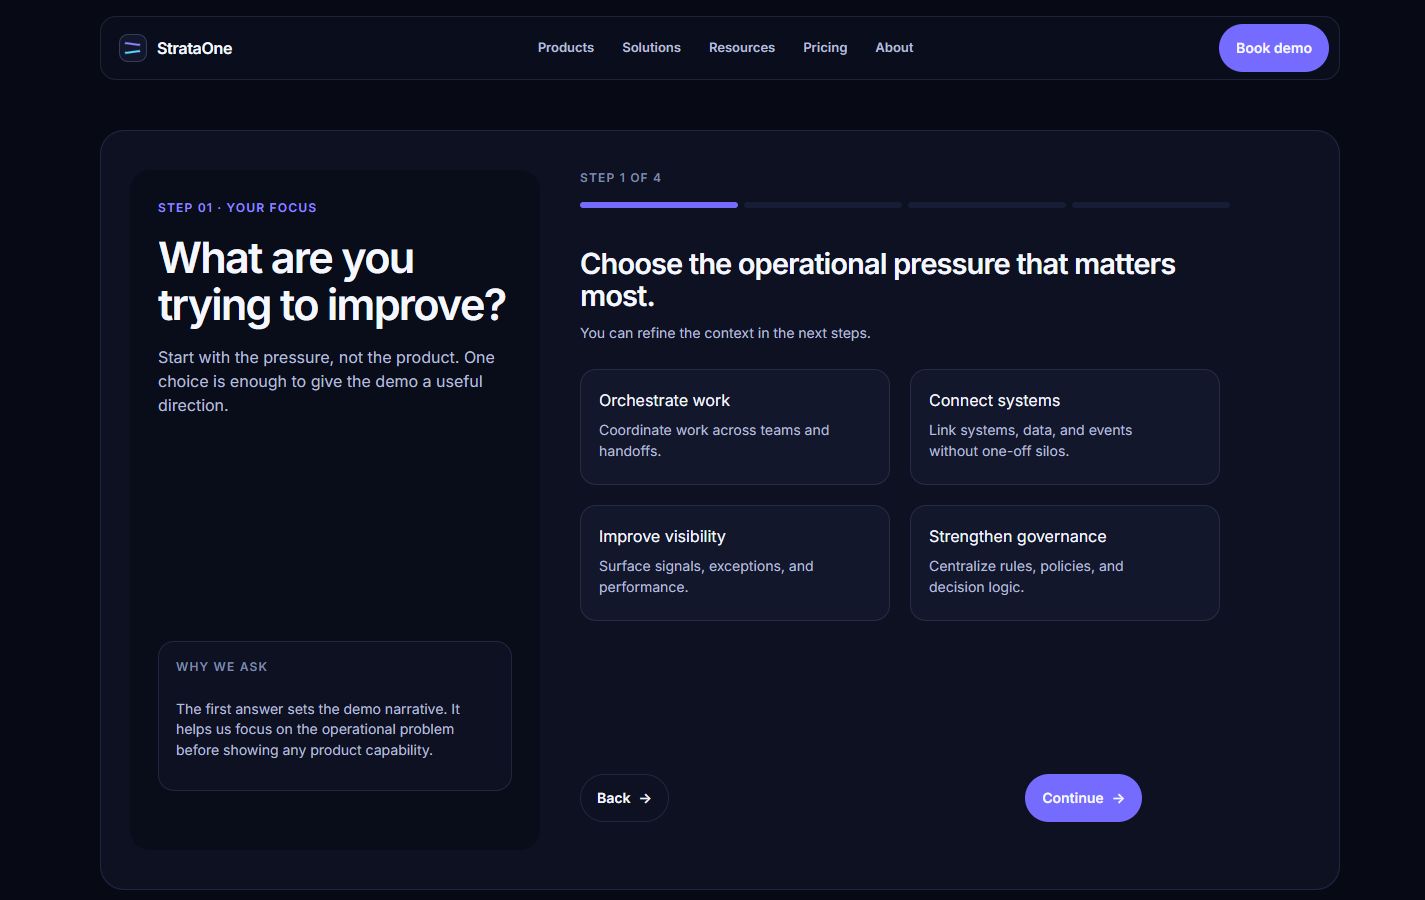The height and width of the screenshot is (900, 1425).
Task: Click 'The first answer sets the demo narrative' text
Action: click(318, 729)
